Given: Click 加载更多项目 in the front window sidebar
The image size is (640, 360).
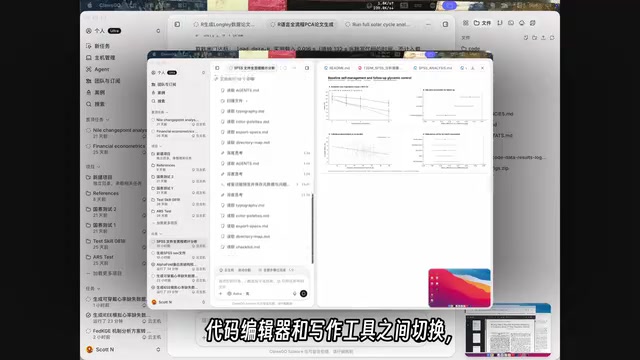Looking at the screenshot, I should (165, 223).
